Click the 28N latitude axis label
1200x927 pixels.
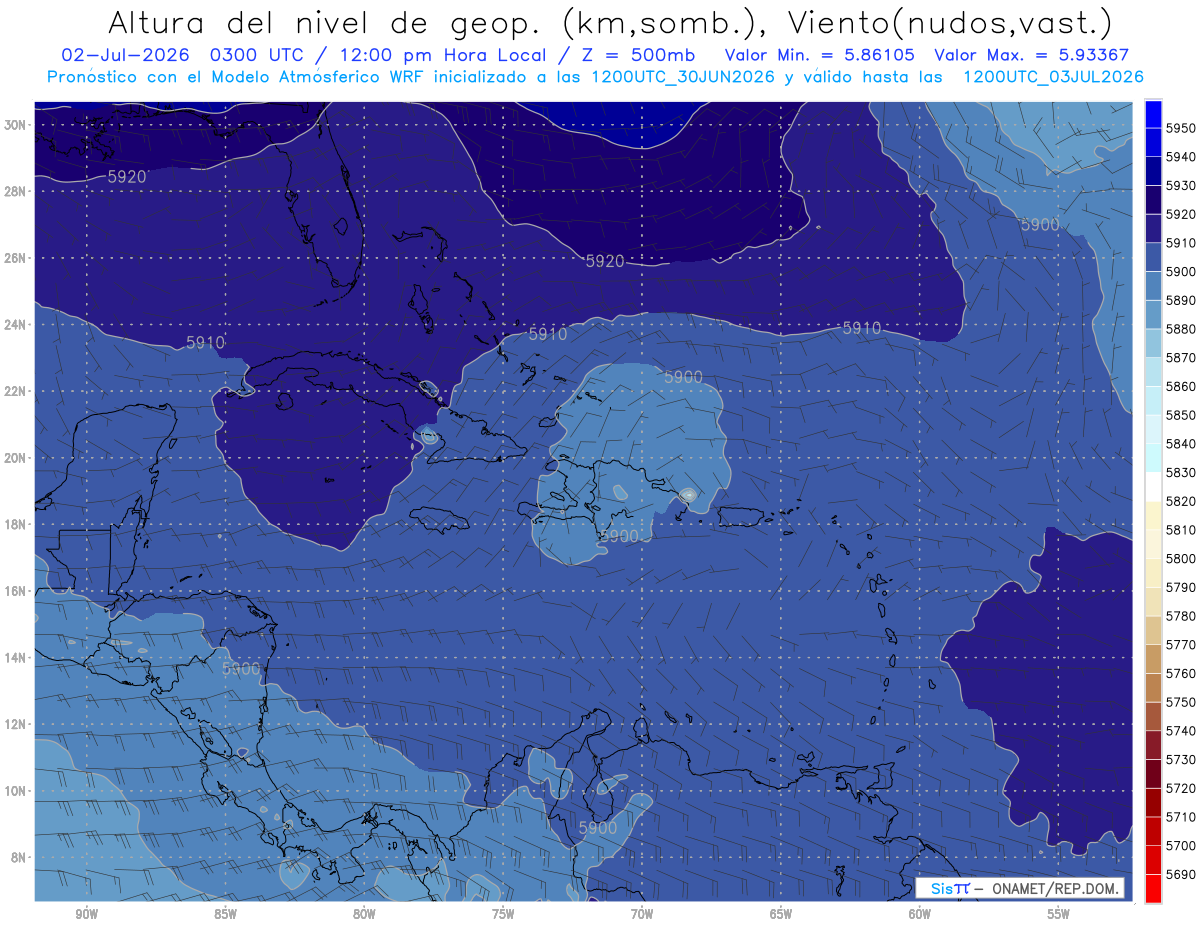16,191
